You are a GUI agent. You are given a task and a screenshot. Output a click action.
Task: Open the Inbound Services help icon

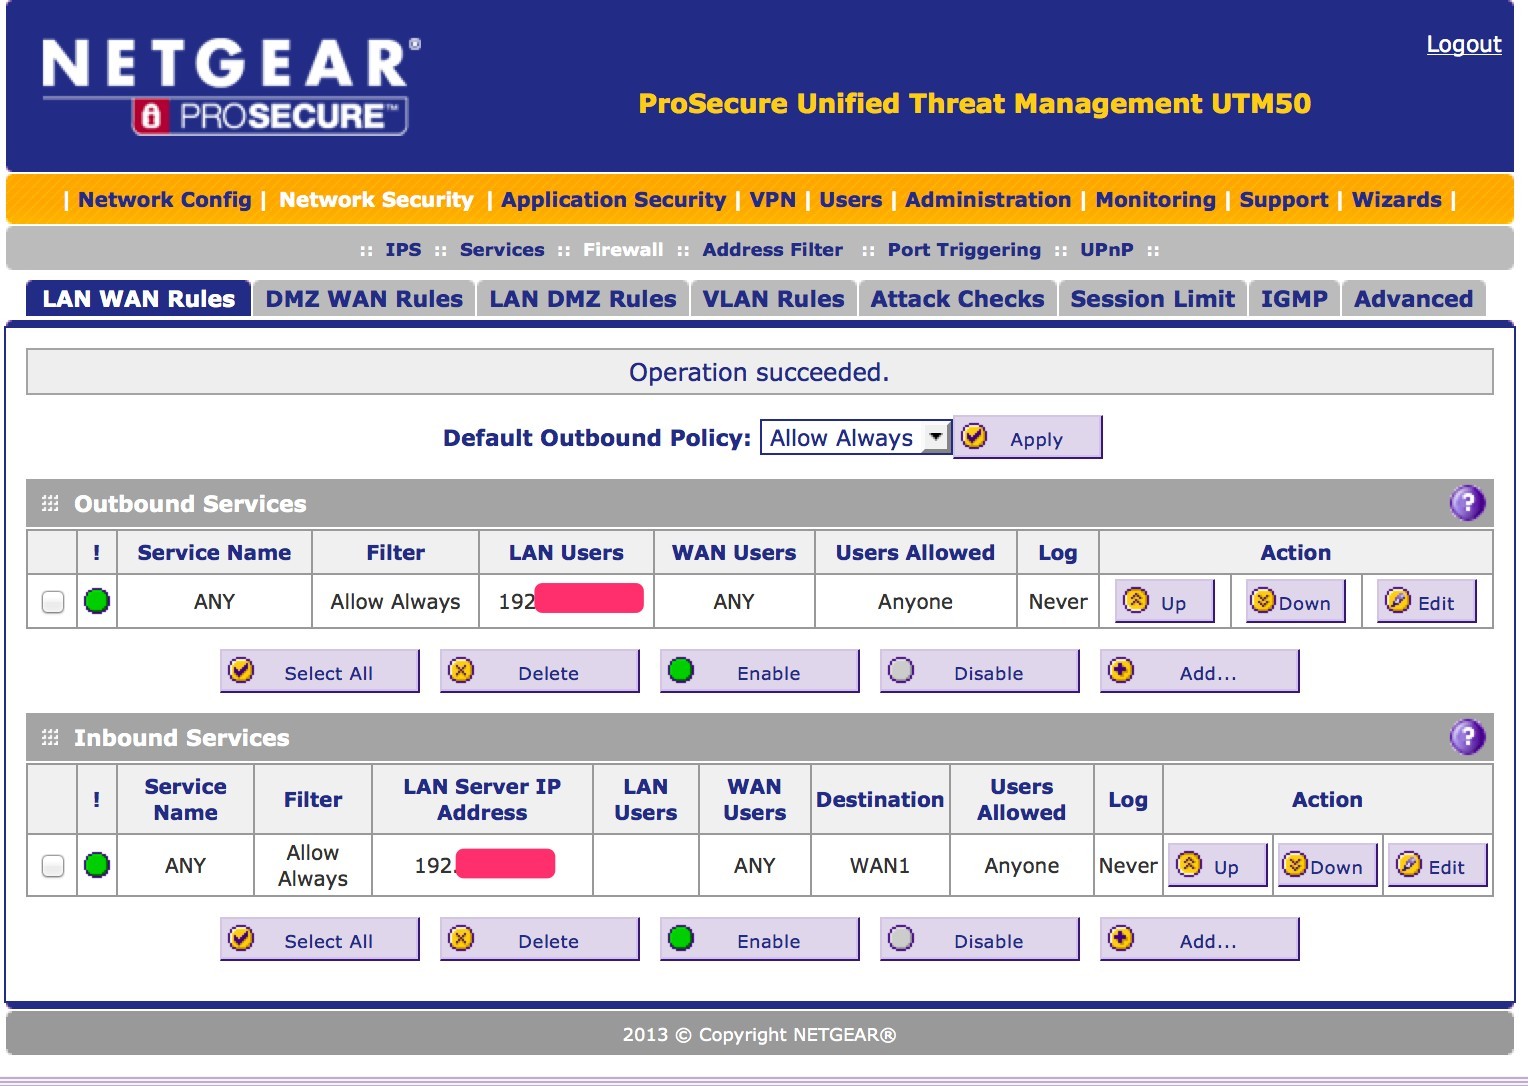(1466, 737)
